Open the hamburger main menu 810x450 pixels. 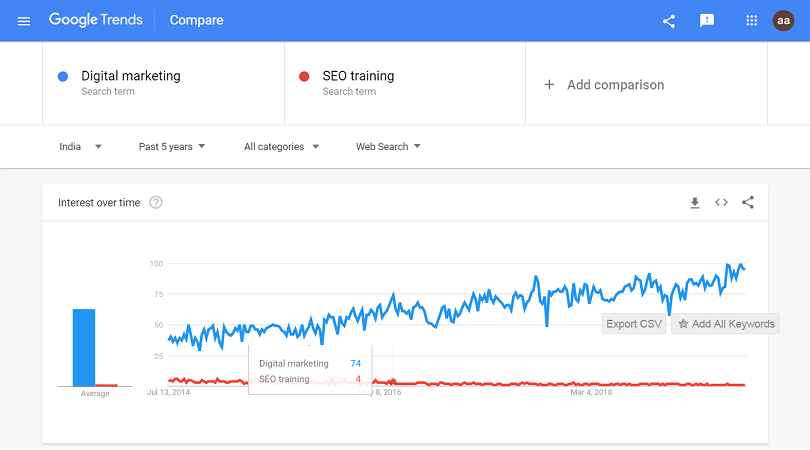tap(24, 21)
